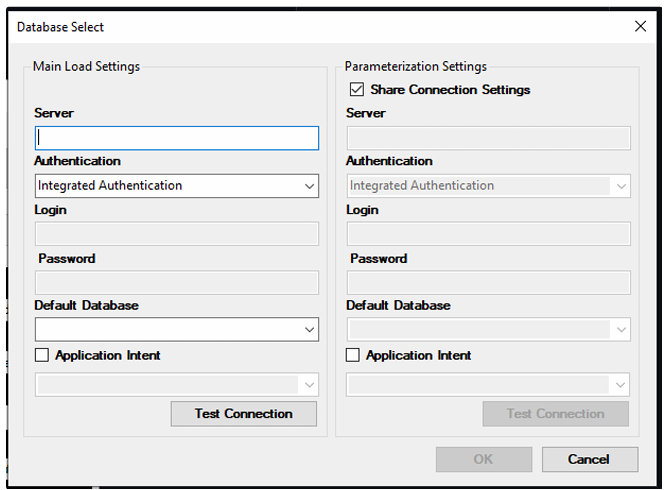
Task: Expand Parameterization Default Database dropdown
Action: 488,329
